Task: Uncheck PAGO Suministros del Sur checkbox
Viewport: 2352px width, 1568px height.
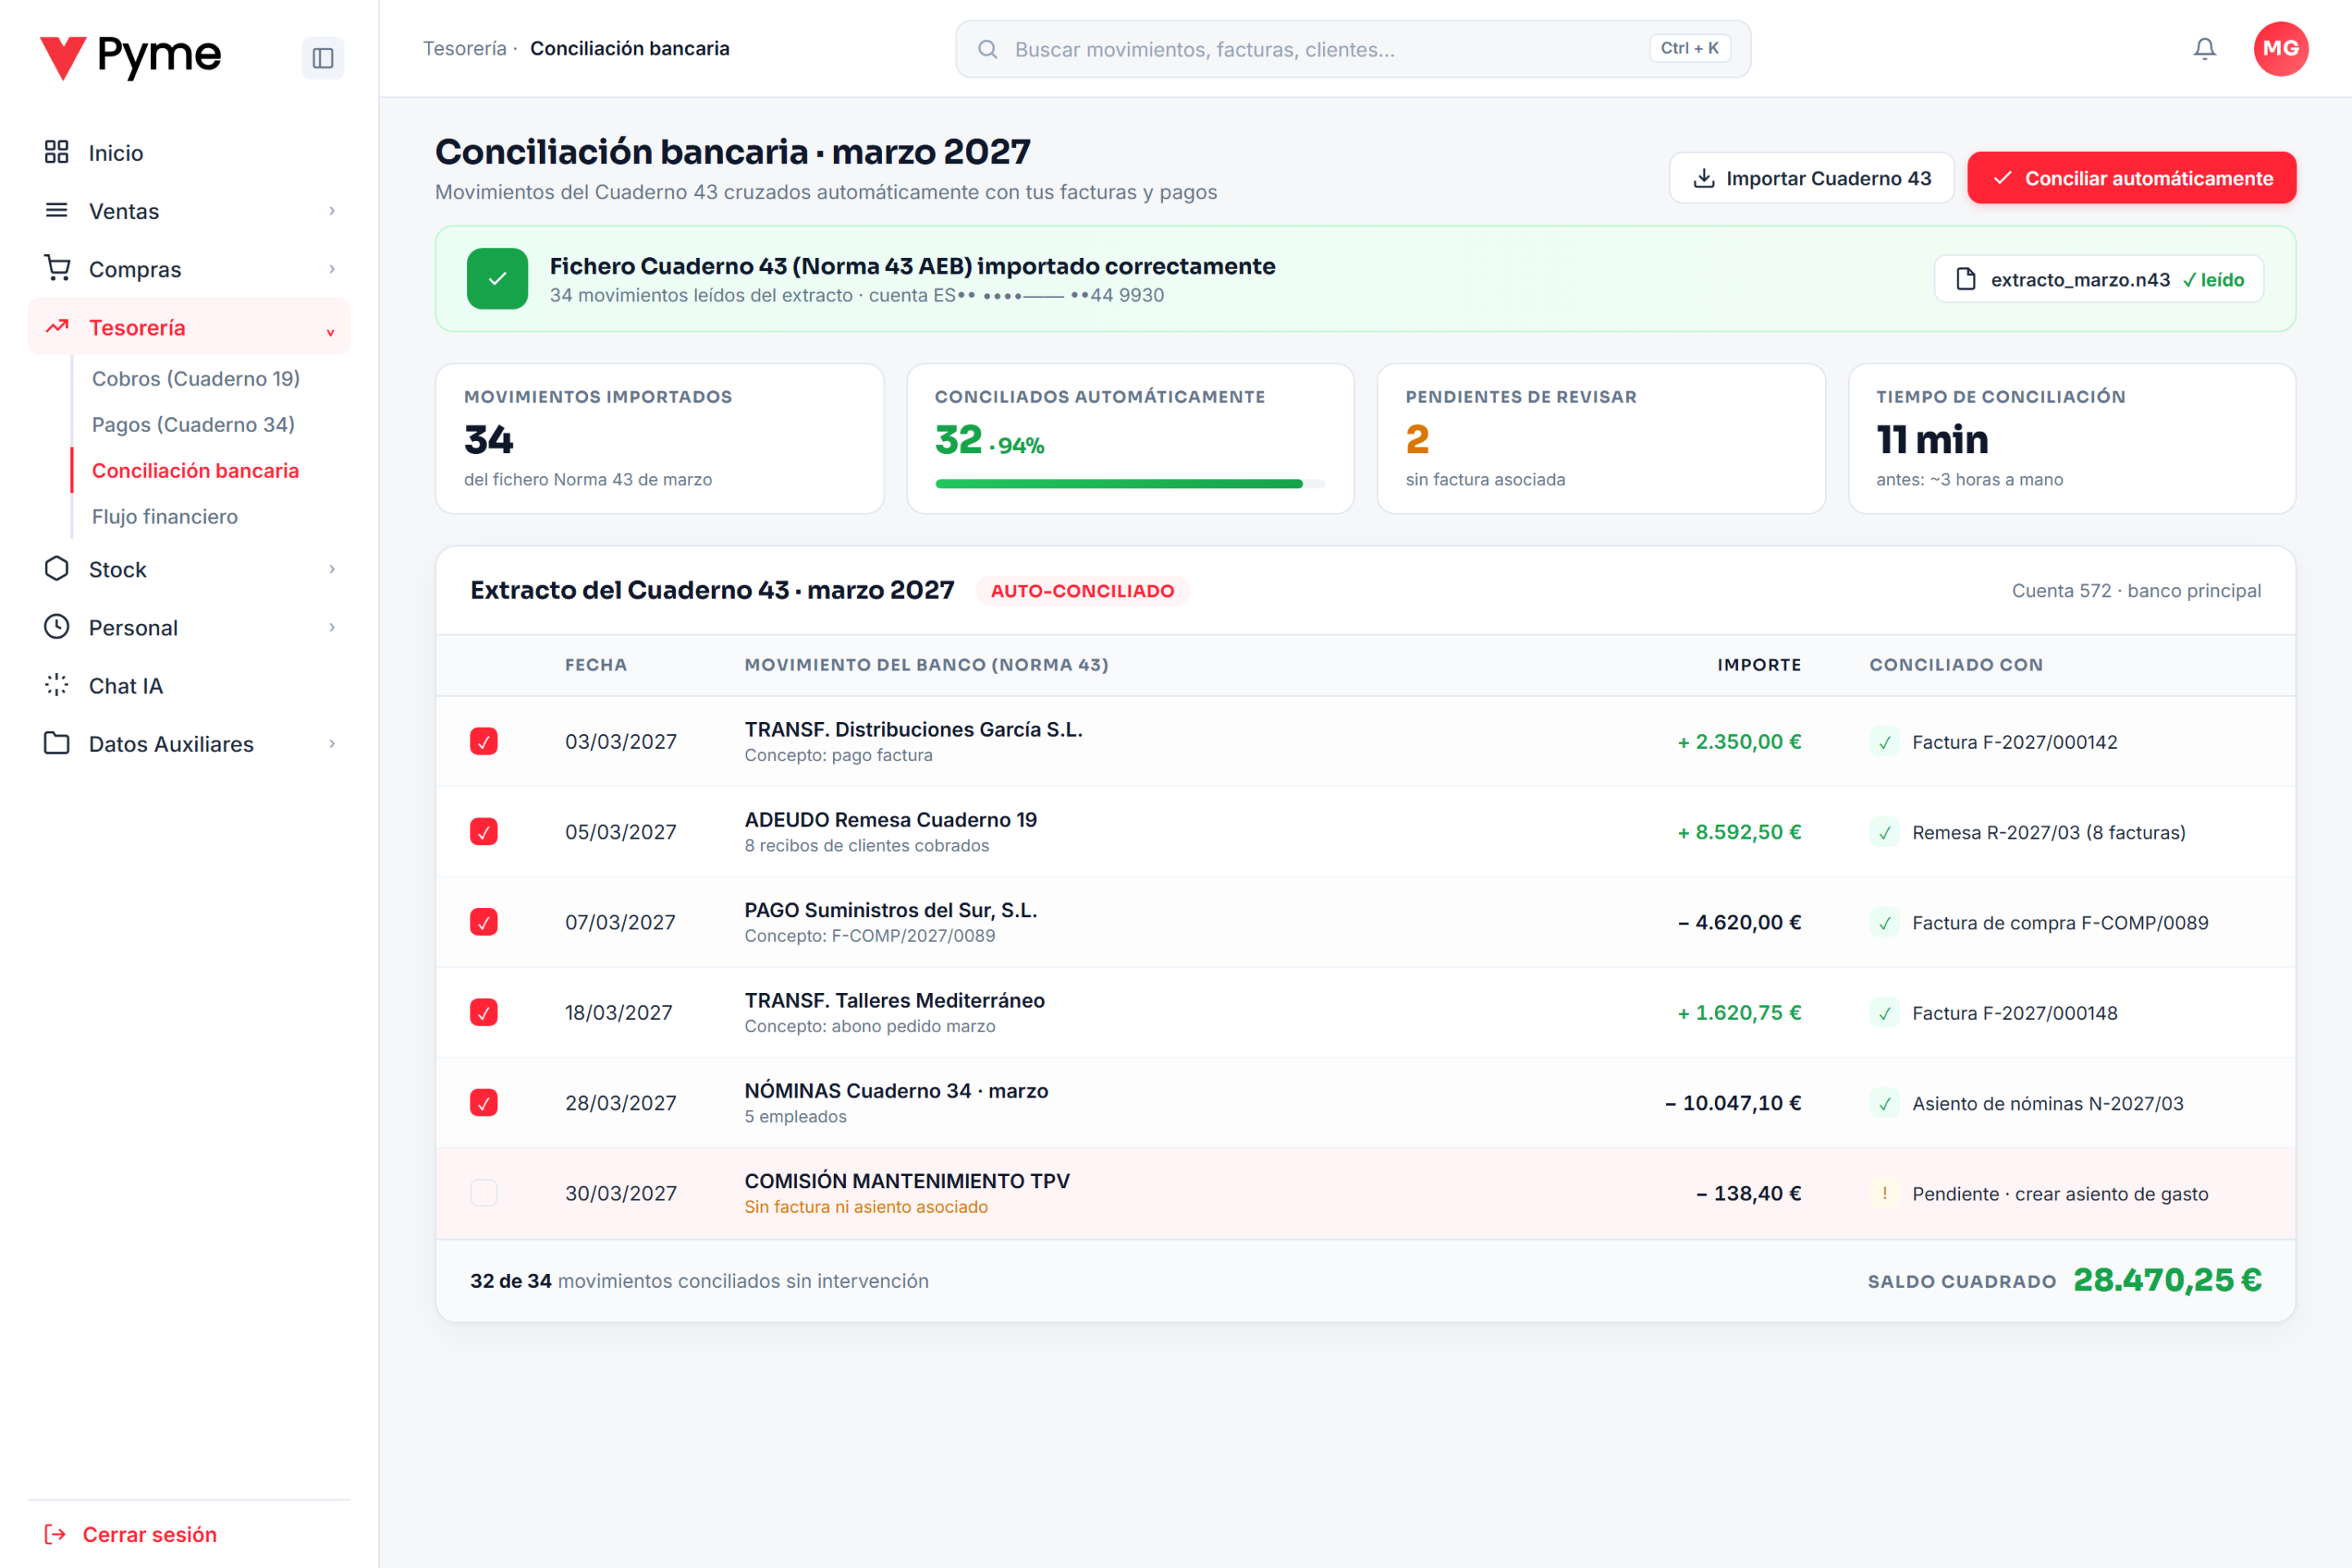Action: click(x=484, y=922)
